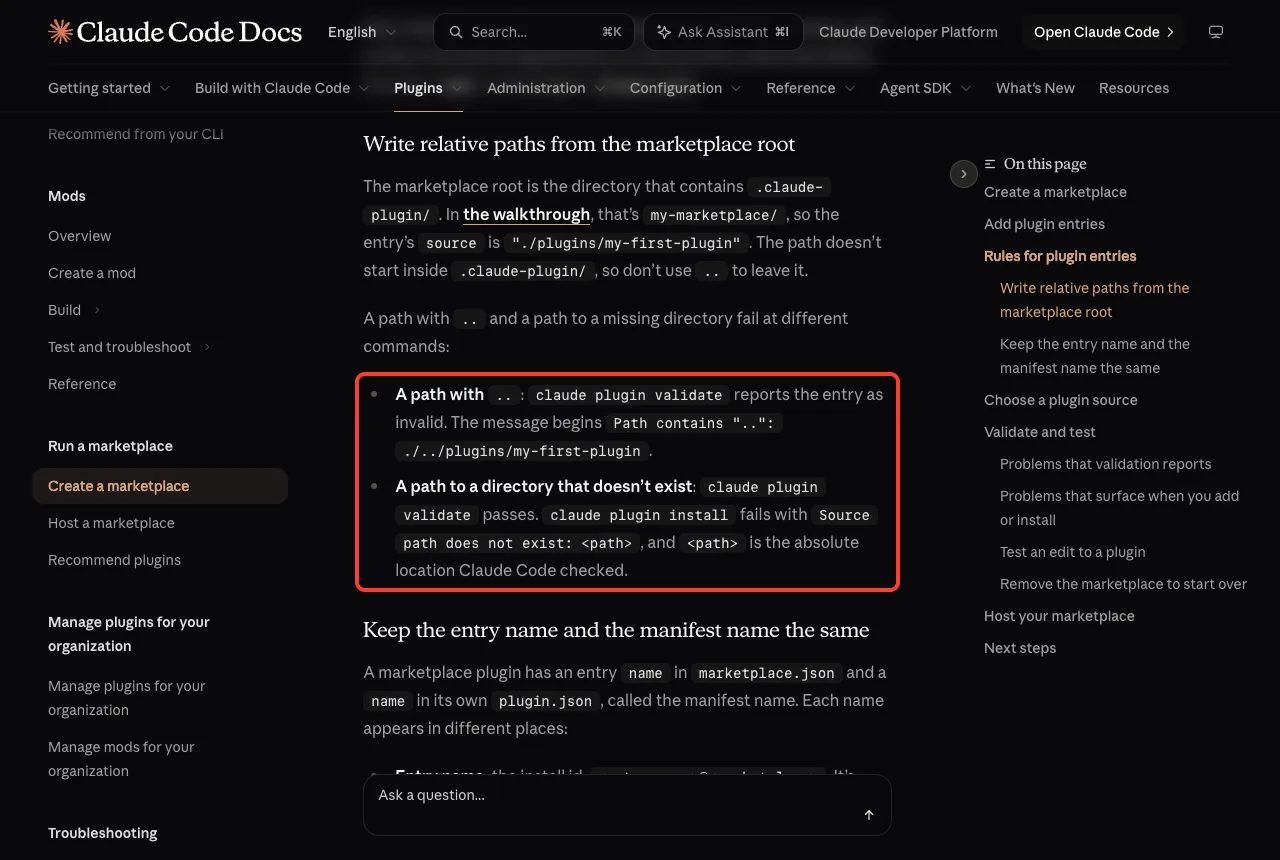The width and height of the screenshot is (1280, 860).
Task: Open Recommend plugins sidebar page
Action: [x=114, y=560]
